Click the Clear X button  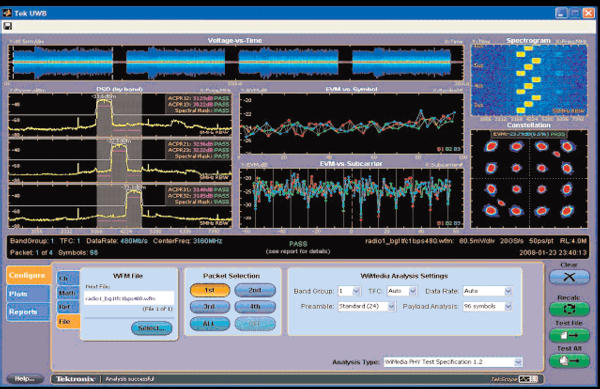point(569,277)
